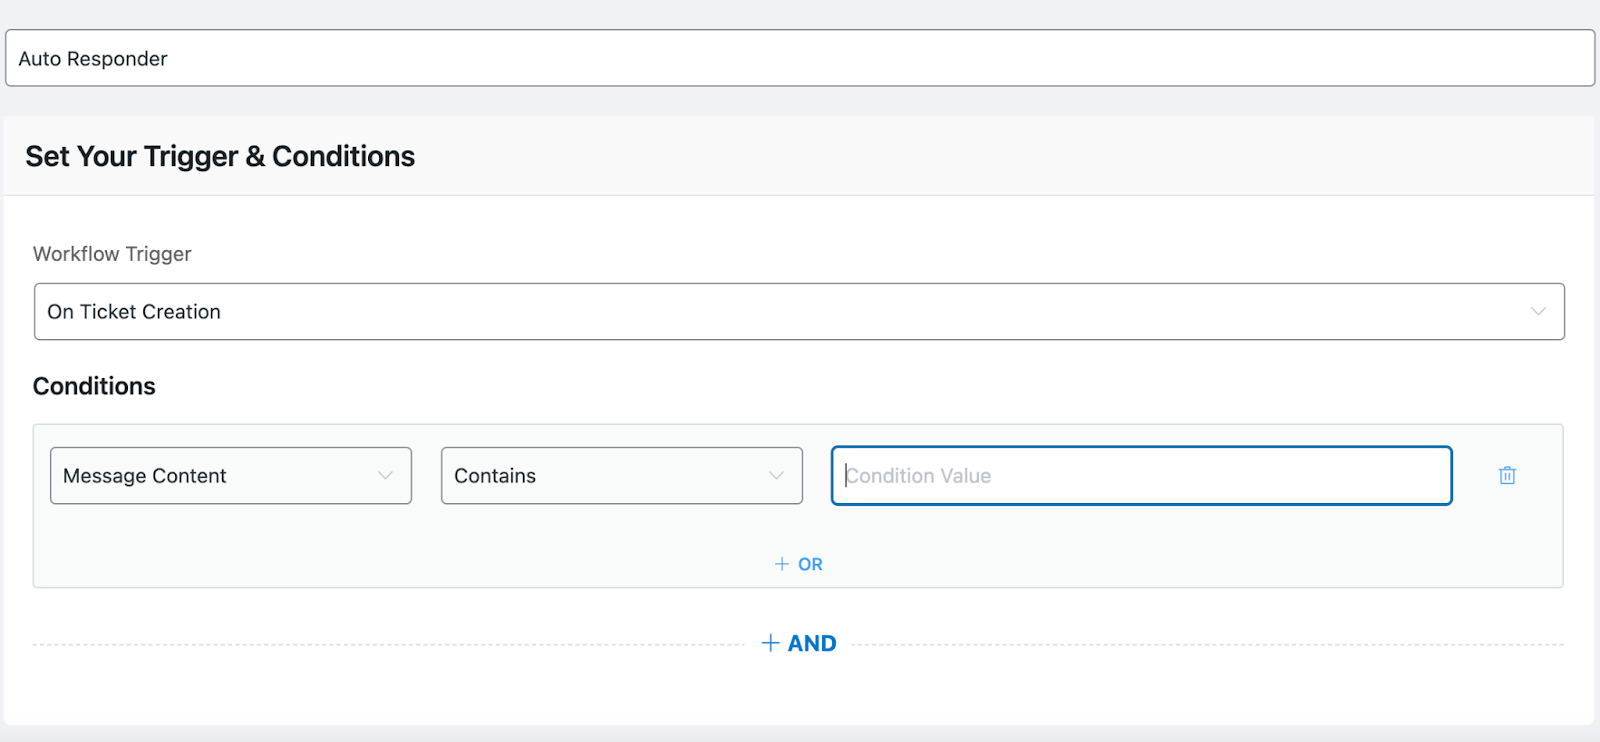
Task: Click the Condition Value placeholder text
Action: point(919,476)
